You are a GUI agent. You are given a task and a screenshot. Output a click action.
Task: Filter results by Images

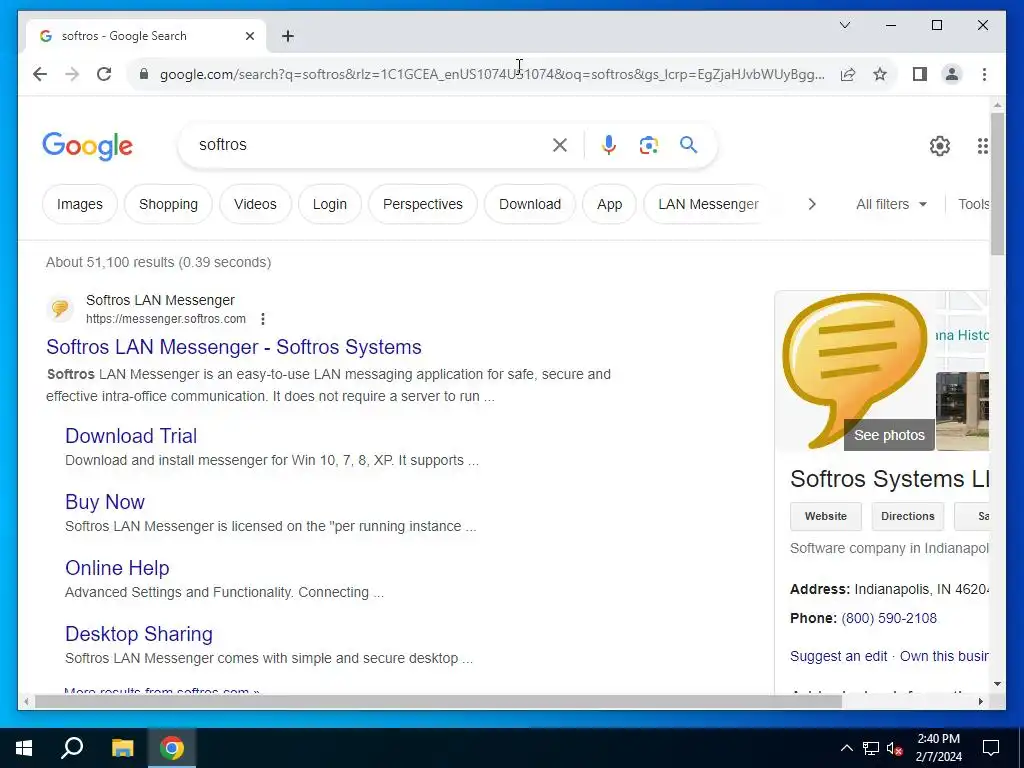pos(80,204)
